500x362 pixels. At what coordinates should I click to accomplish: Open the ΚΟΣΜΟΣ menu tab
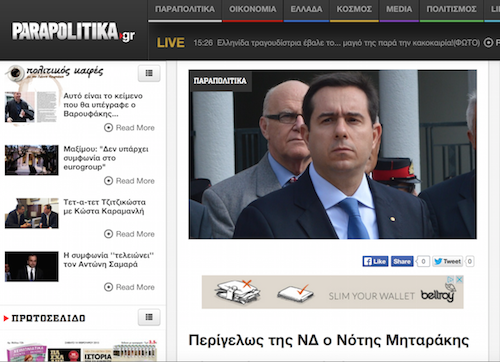pyautogui.click(x=354, y=9)
